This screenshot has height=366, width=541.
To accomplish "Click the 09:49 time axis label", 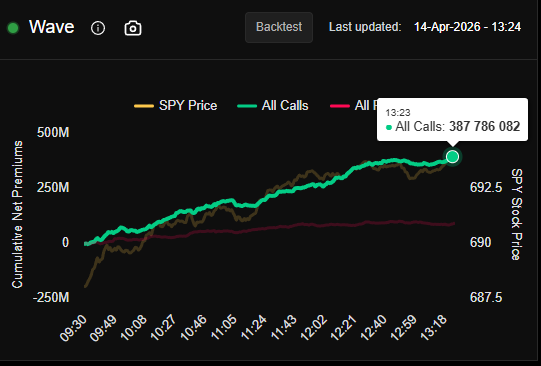I will (x=103, y=328).
